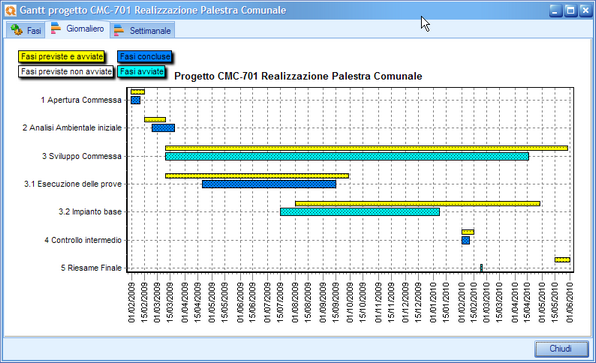The height and width of the screenshot is (363, 596).
Task: Click the Chiudi button
Action: (x=561, y=349)
